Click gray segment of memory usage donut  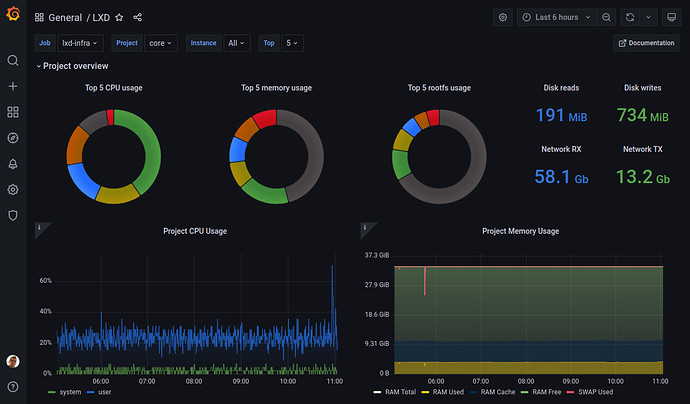point(315,156)
